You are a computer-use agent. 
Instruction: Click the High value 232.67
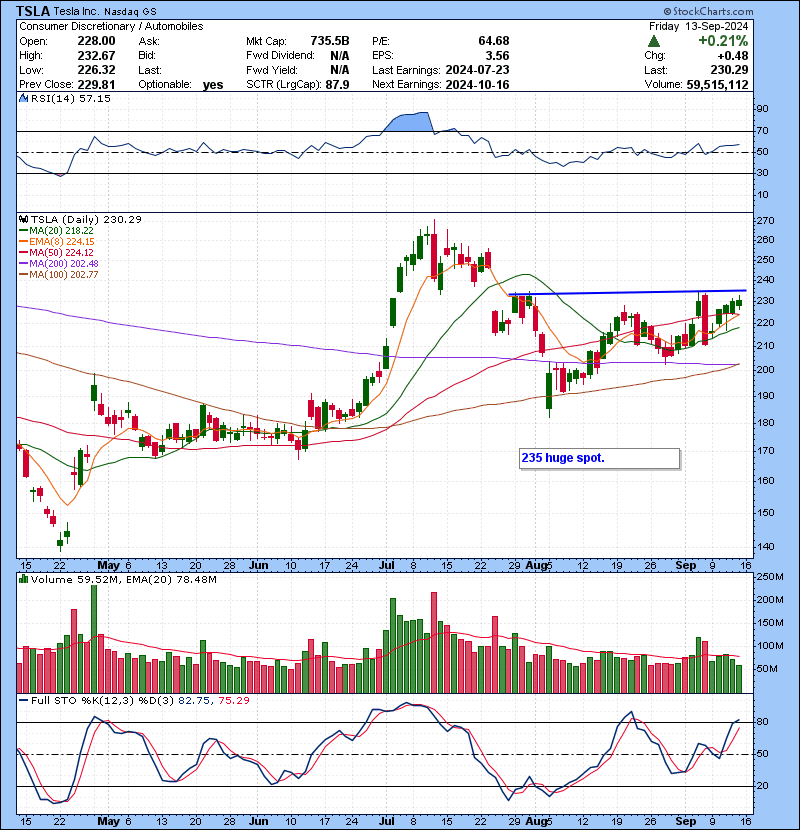(x=96, y=56)
